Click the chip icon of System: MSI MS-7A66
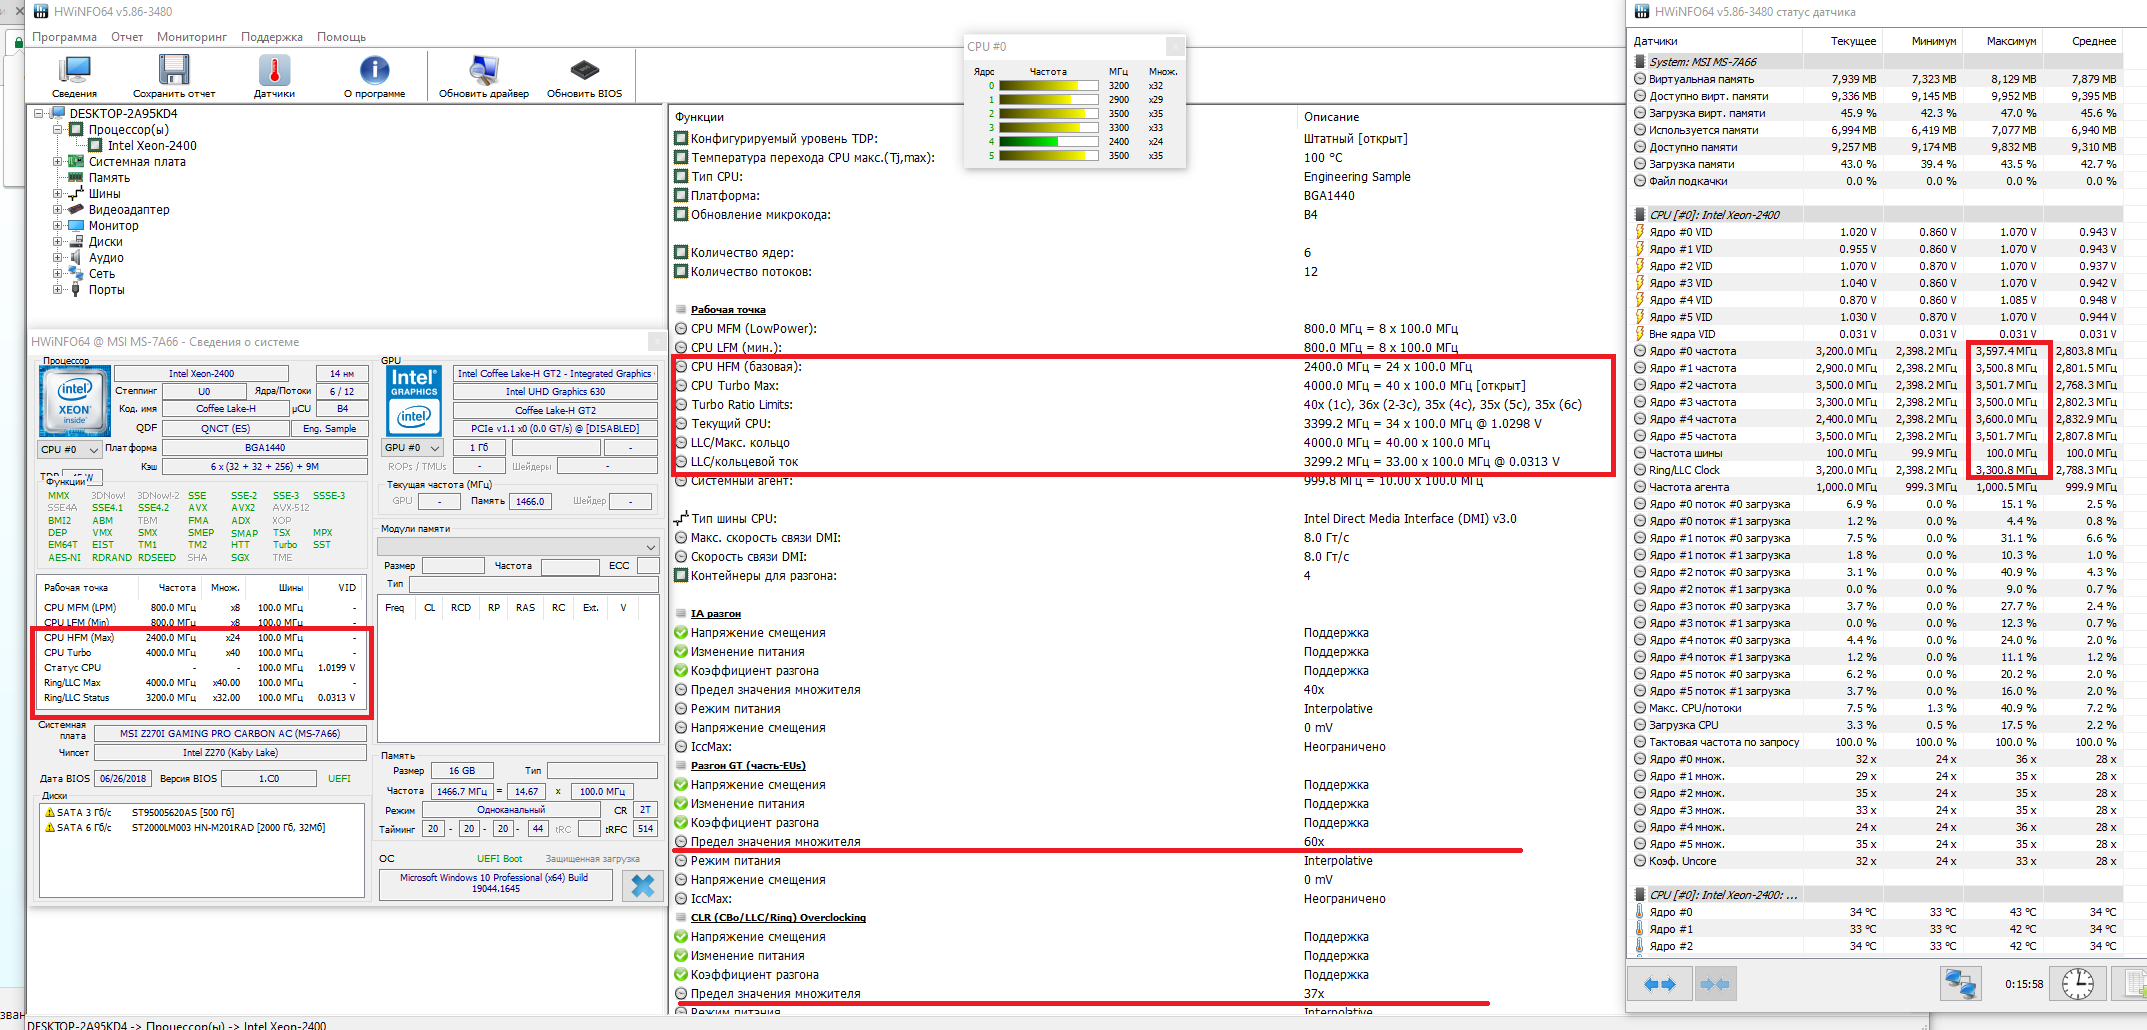Viewport: 2147px width, 1030px height. point(1640,62)
